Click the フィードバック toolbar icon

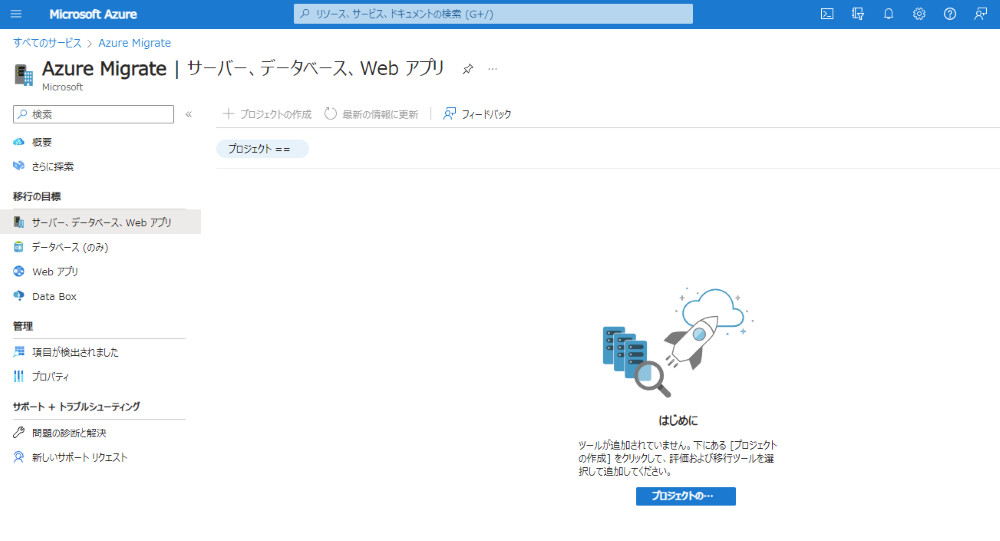point(450,114)
